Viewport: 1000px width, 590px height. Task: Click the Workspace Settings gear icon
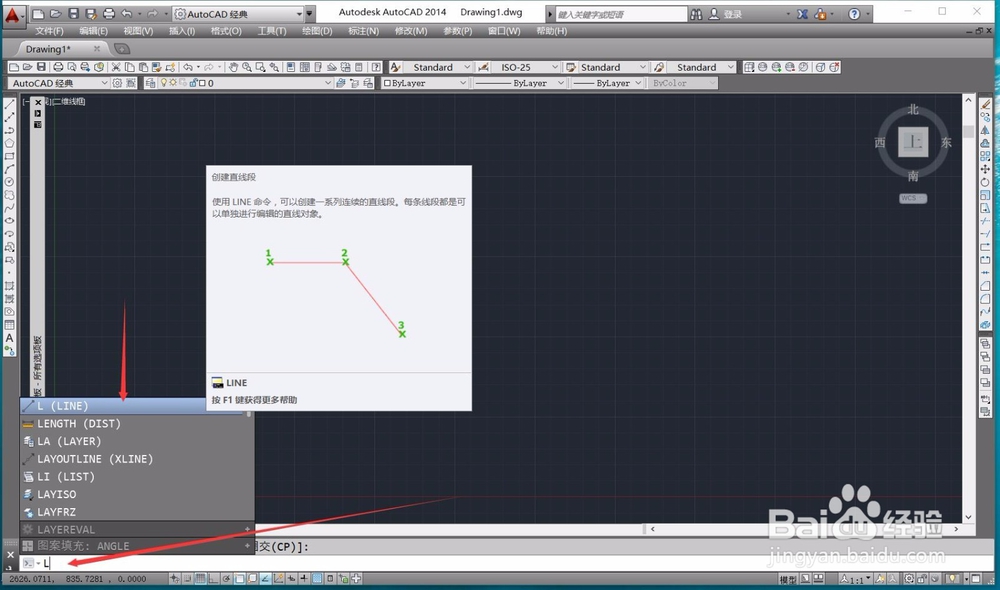click(117, 83)
